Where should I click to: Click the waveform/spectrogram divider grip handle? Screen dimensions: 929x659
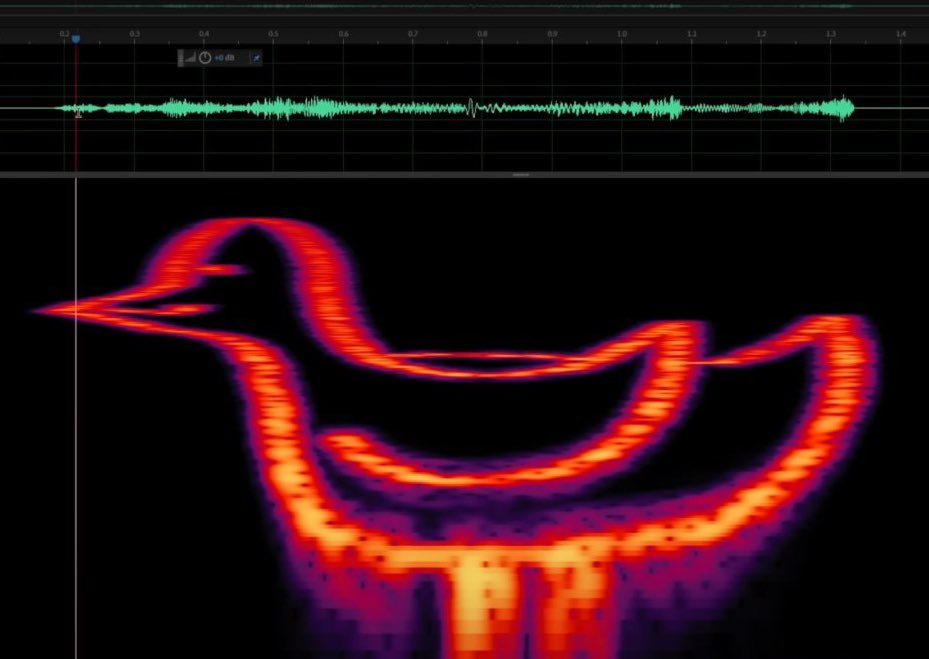pos(520,175)
